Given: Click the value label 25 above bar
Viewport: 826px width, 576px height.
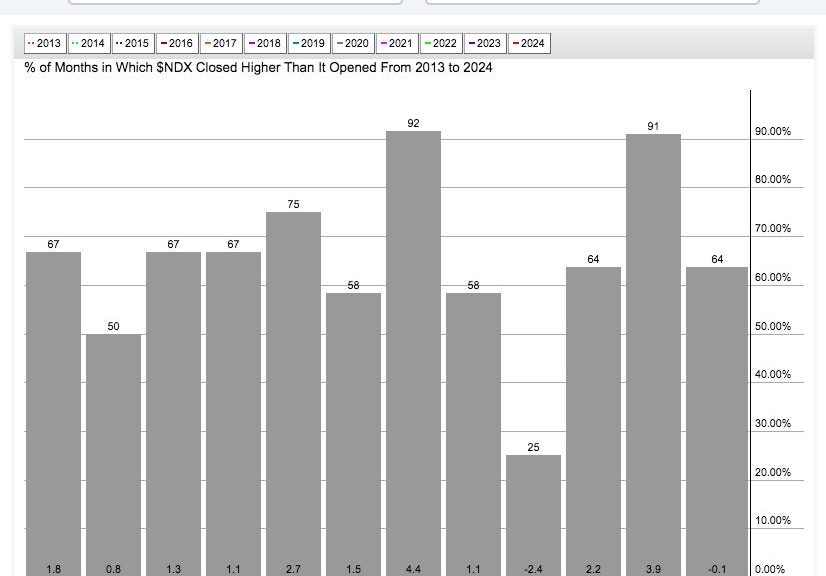Looking at the screenshot, I should tap(533, 447).
